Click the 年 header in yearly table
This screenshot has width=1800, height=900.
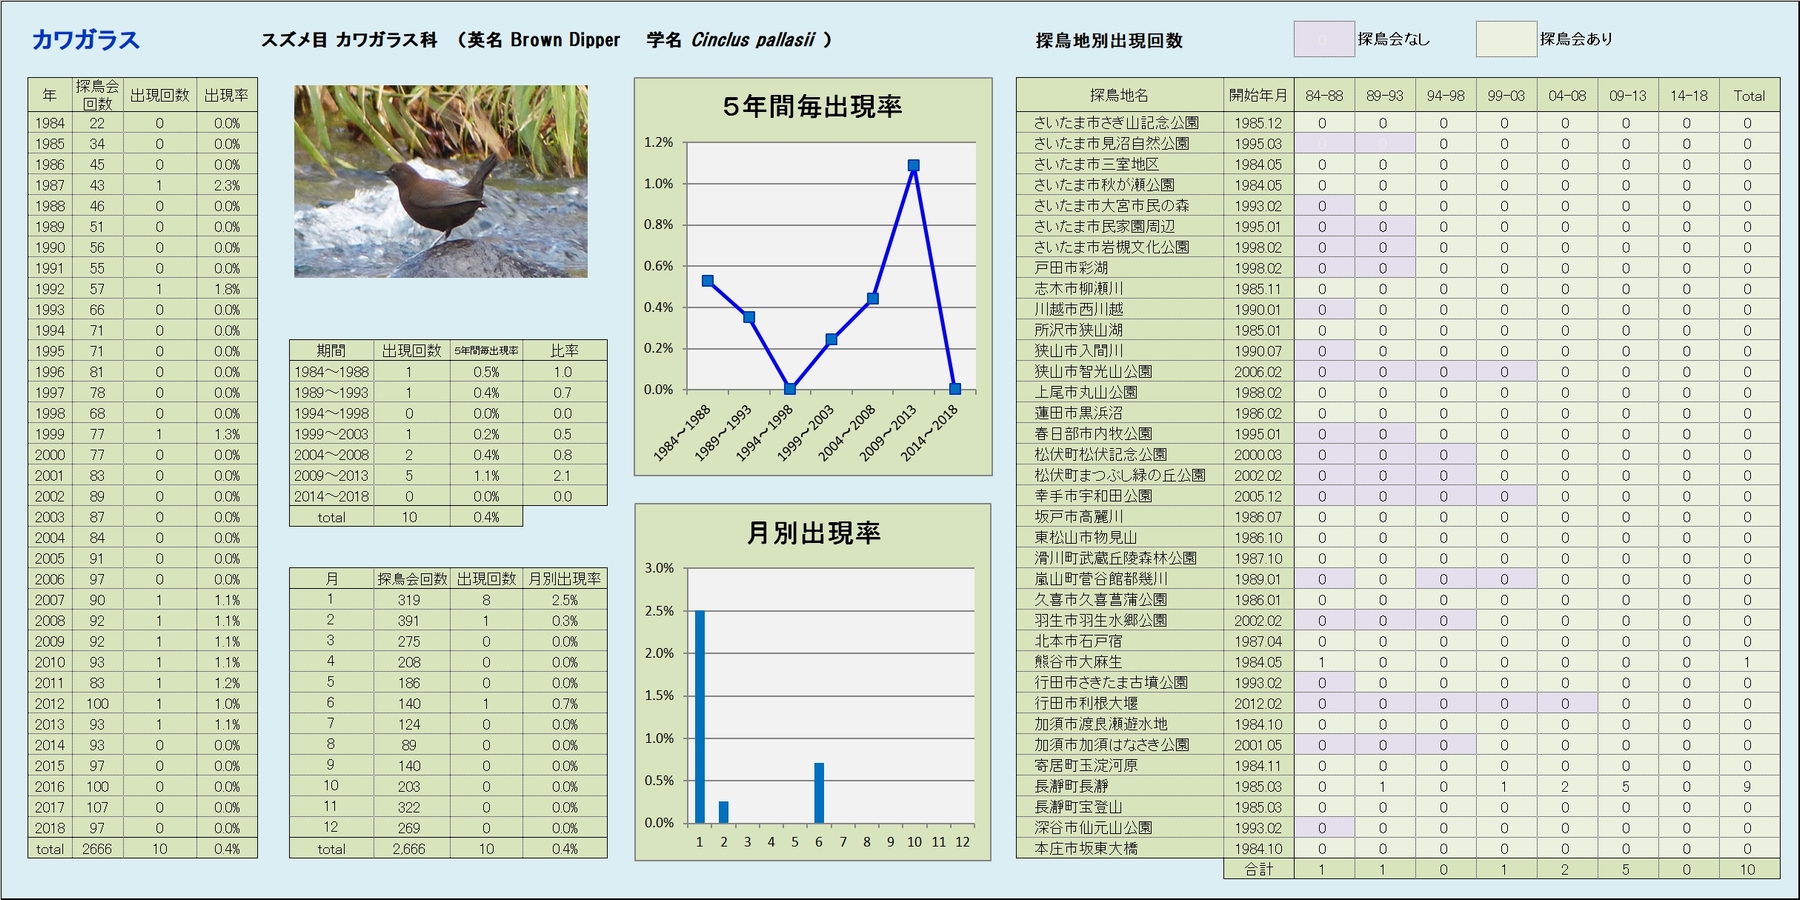point(49,95)
